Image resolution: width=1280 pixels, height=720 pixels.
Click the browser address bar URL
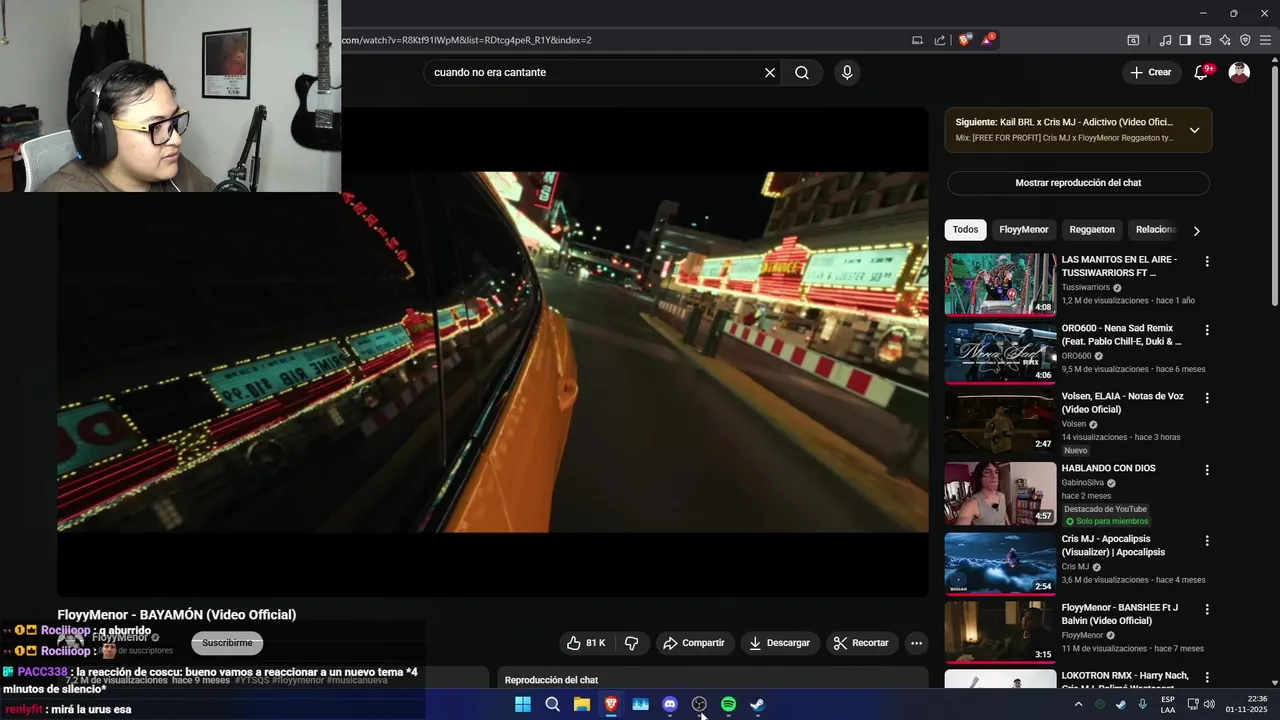(x=467, y=40)
